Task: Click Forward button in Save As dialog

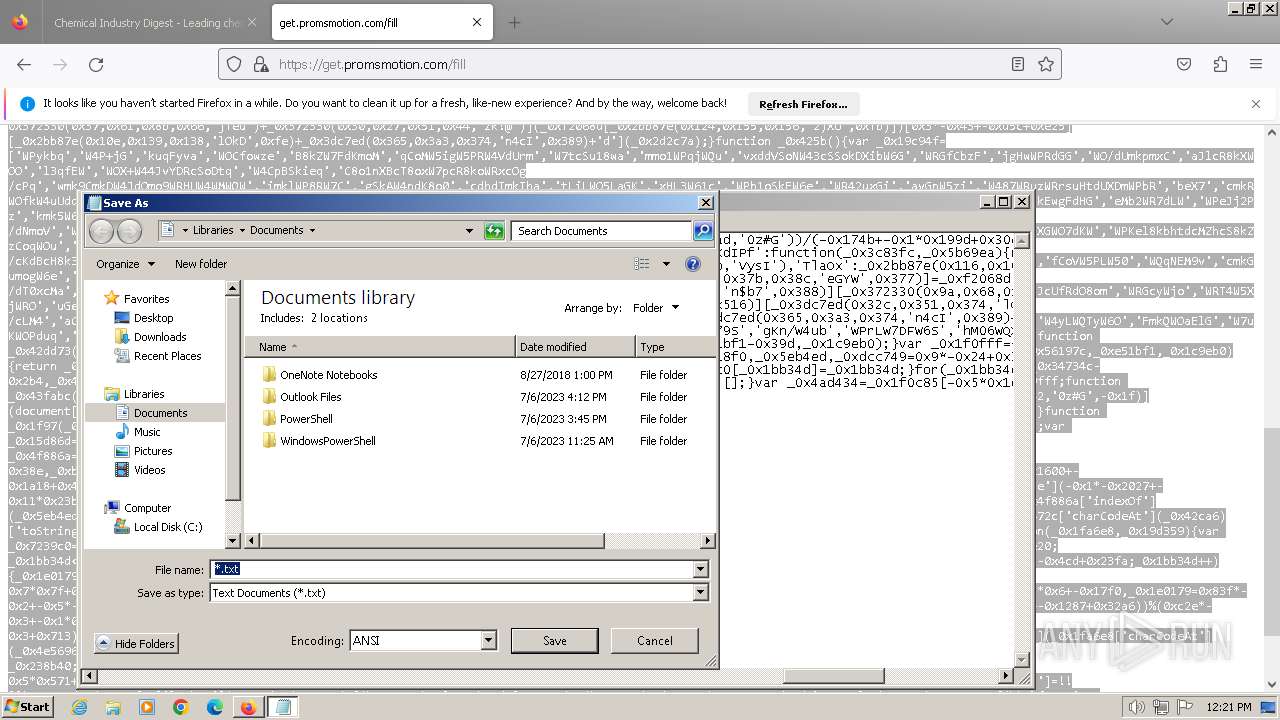Action: coord(129,231)
